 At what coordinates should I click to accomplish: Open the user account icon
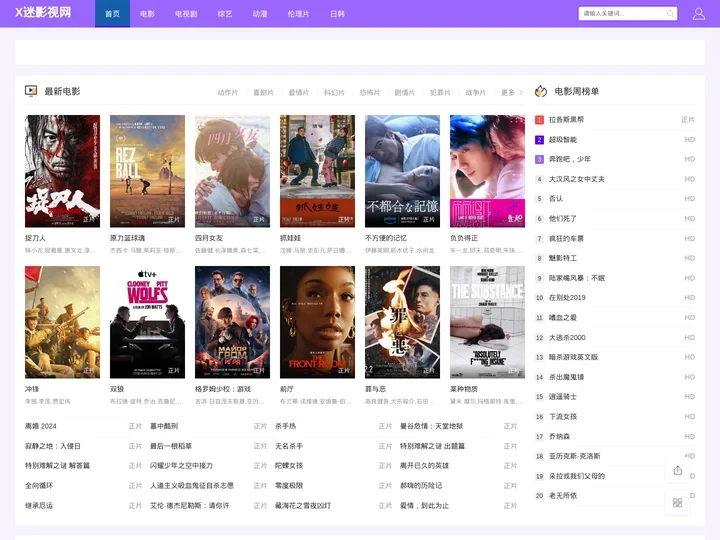click(698, 14)
